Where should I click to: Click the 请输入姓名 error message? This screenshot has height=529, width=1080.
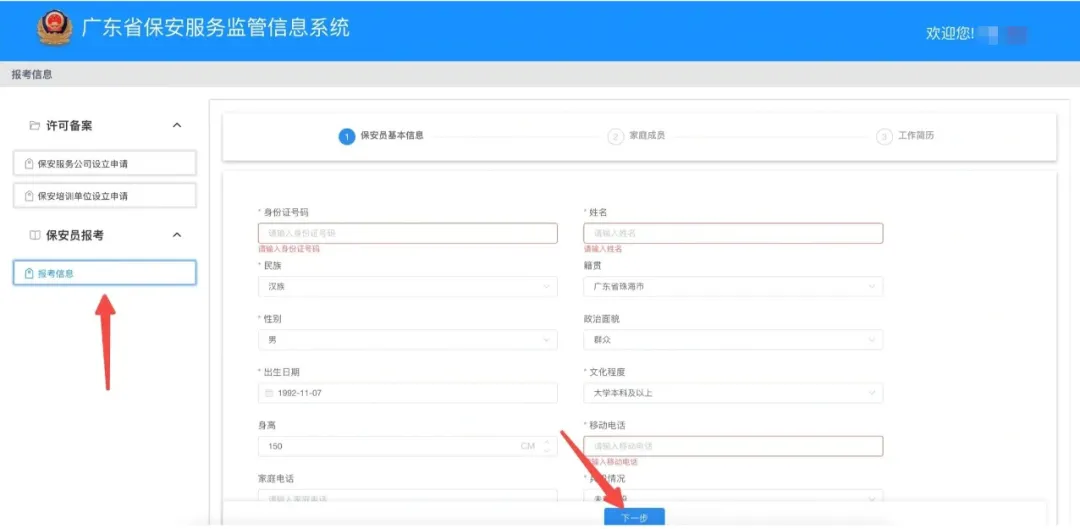pos(603,249)
